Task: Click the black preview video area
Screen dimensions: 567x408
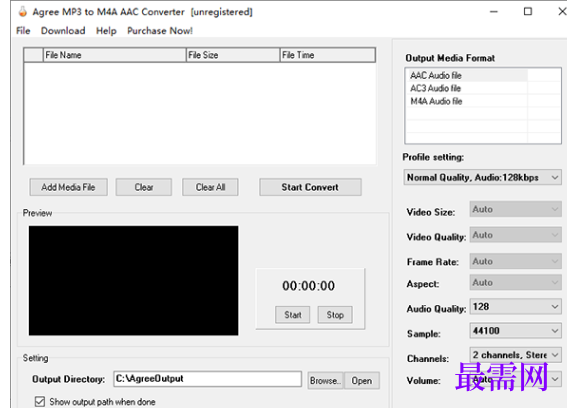Action: coord(133,281)
